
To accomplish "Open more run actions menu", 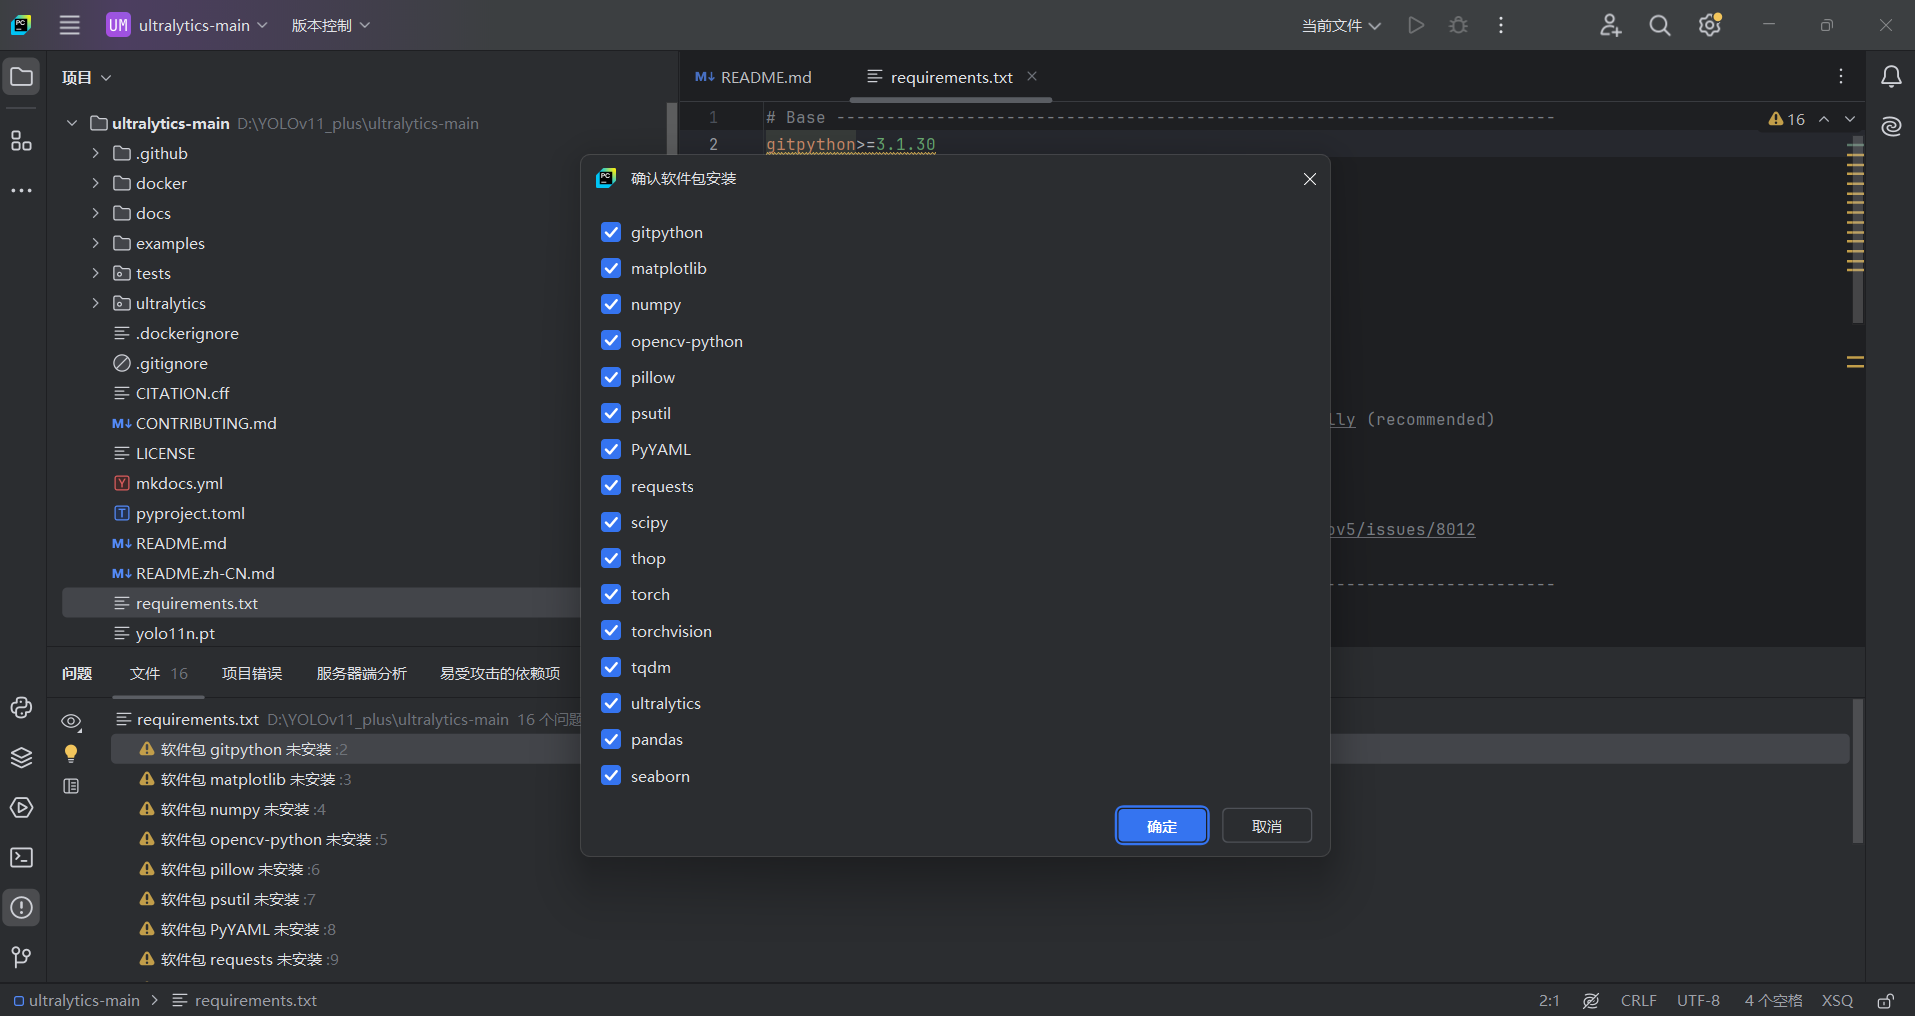I will click(x=1501, y=25).
